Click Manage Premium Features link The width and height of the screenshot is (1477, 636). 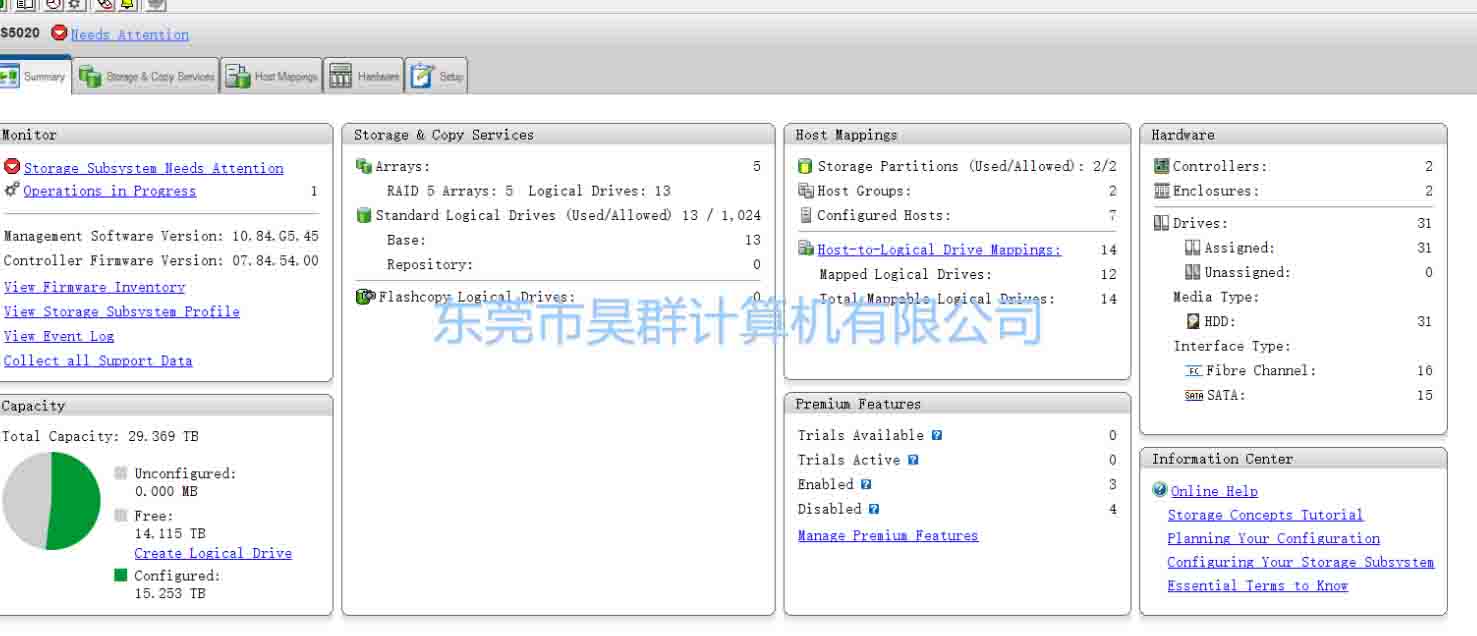(888, 536)
